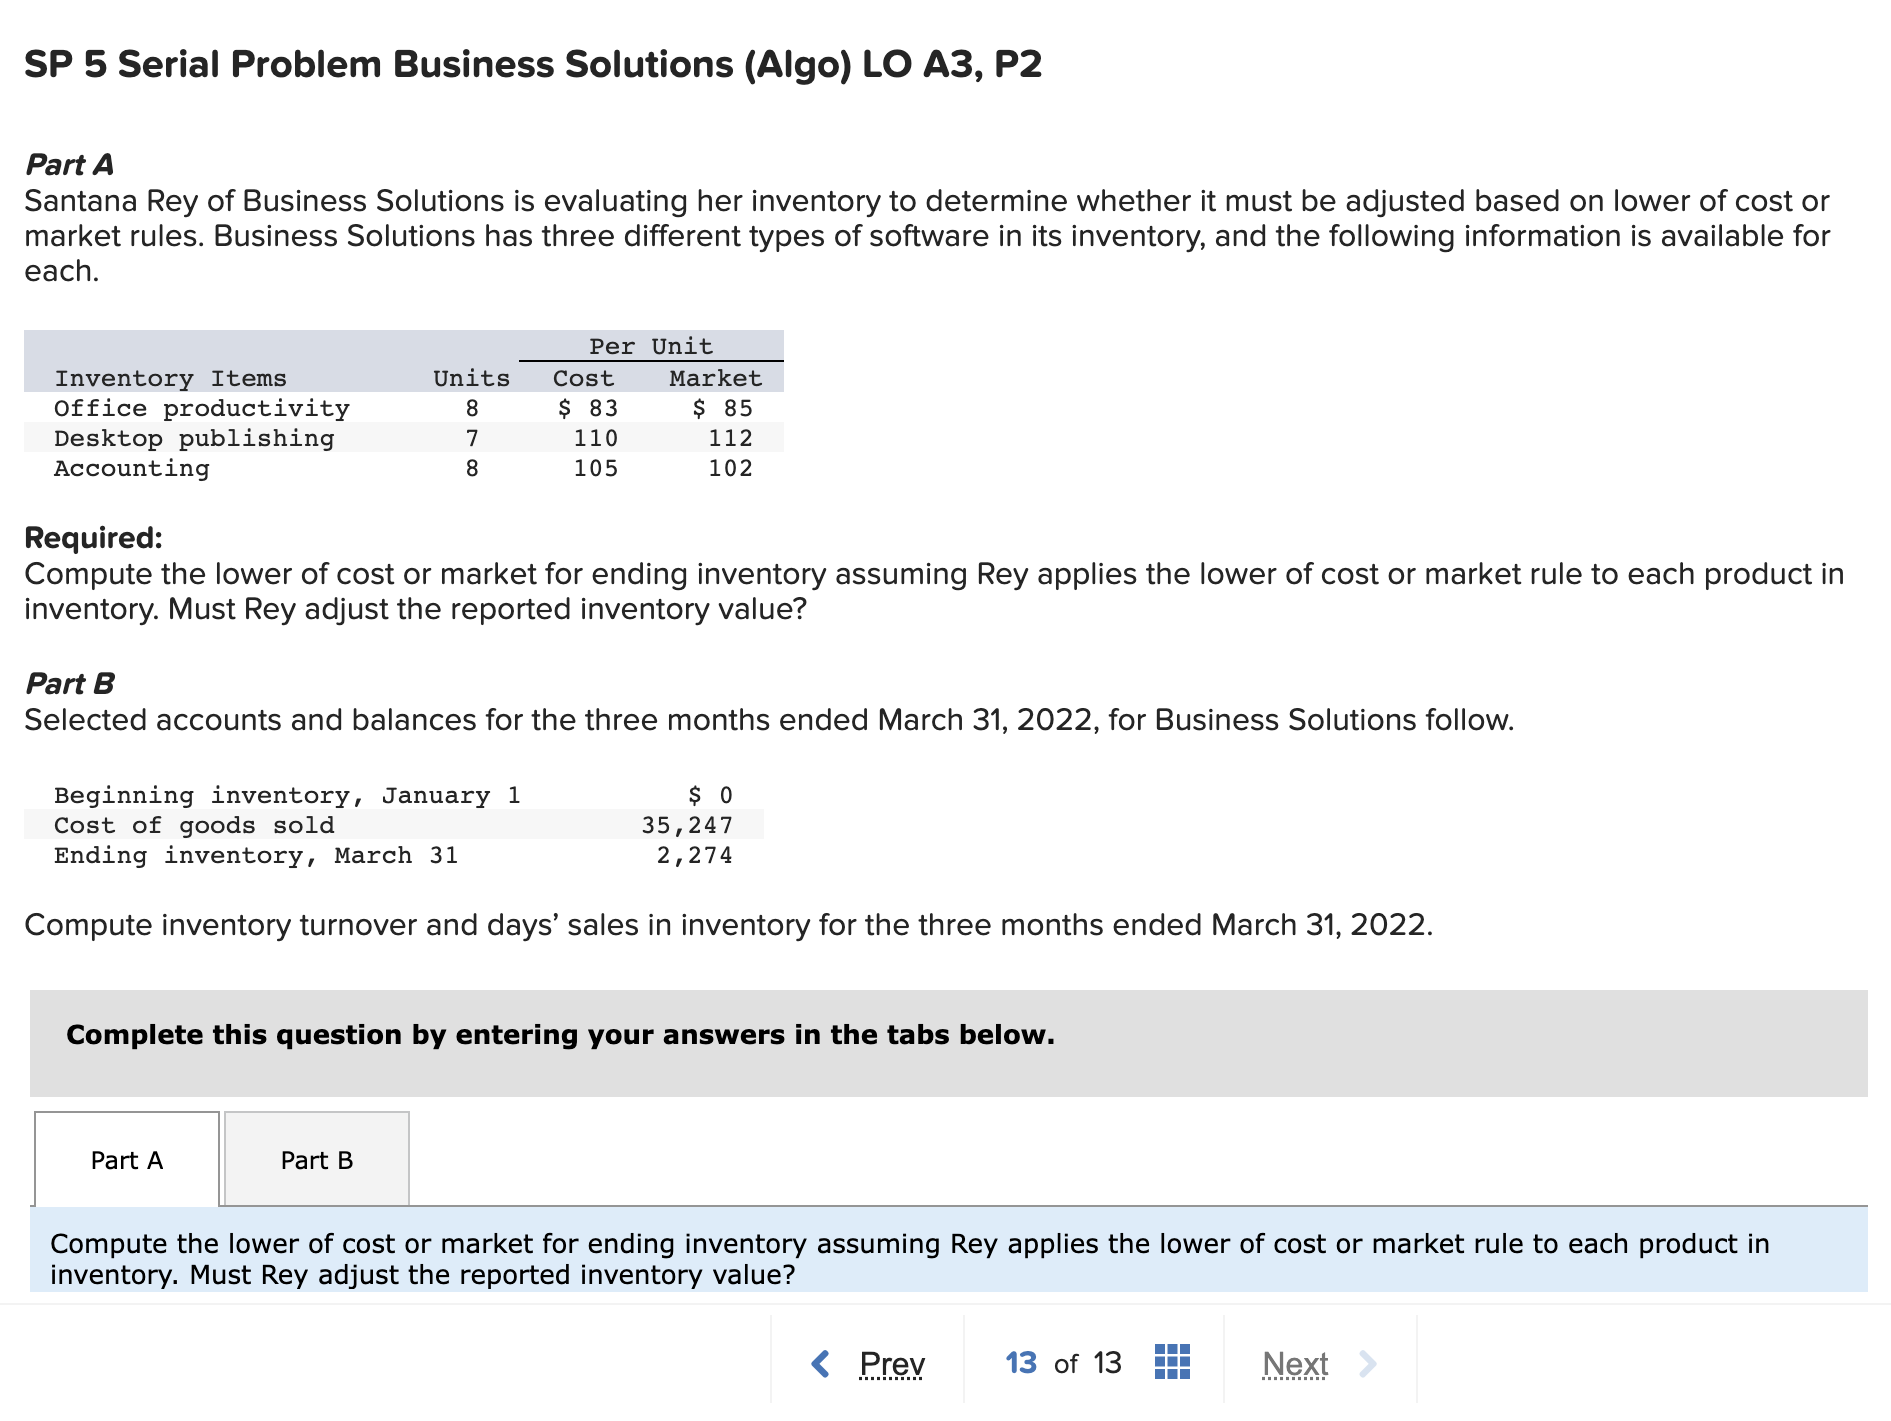Viewport: 1891px width, 1421px height.
Task: Click the right chevron beside Next
Action: (1366, 1363)
